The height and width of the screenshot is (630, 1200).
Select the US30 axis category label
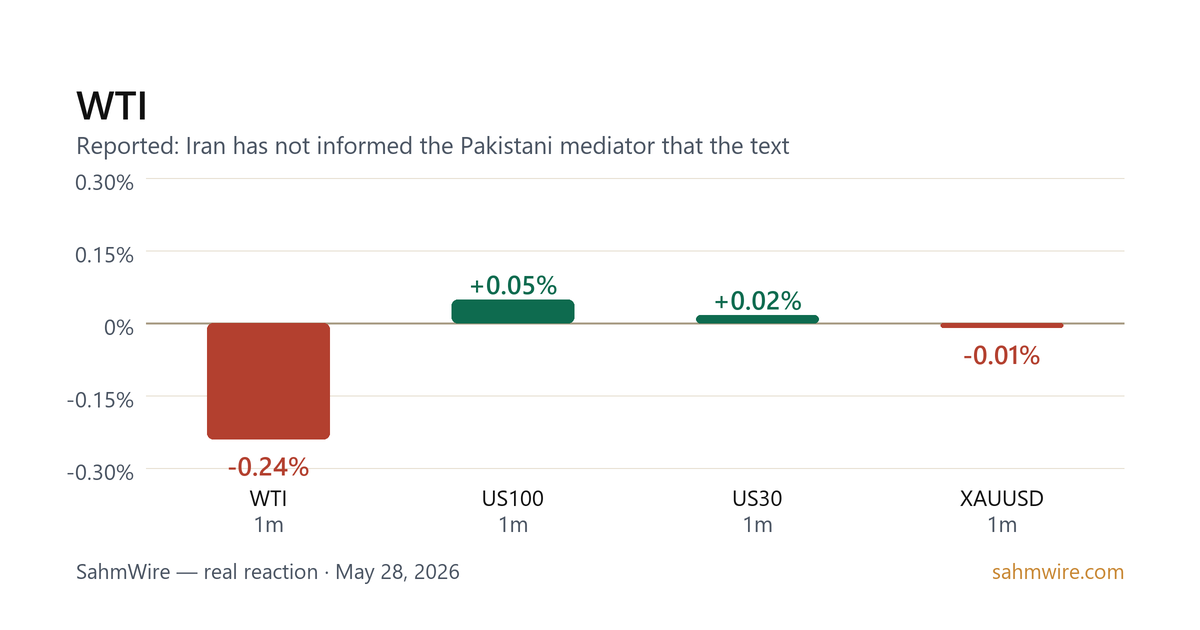point(757,498)
